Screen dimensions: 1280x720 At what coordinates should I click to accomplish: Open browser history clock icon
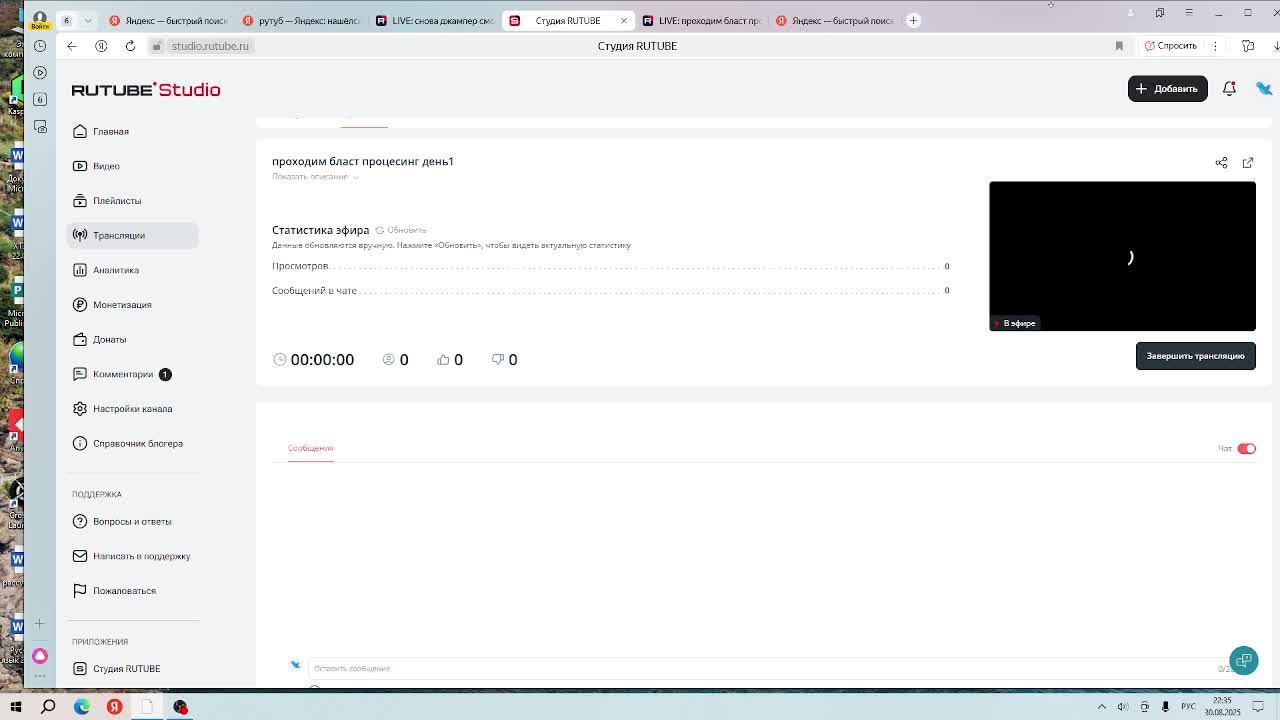point(40,46)
